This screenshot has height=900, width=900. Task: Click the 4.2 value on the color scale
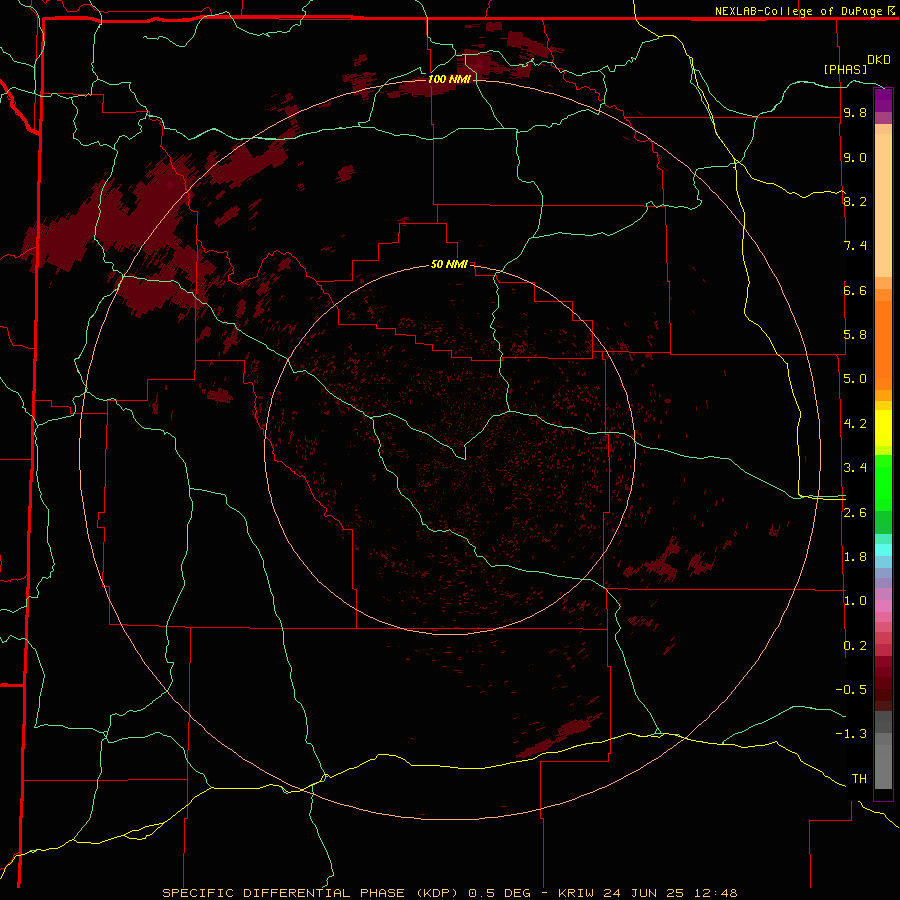[855, 424]
